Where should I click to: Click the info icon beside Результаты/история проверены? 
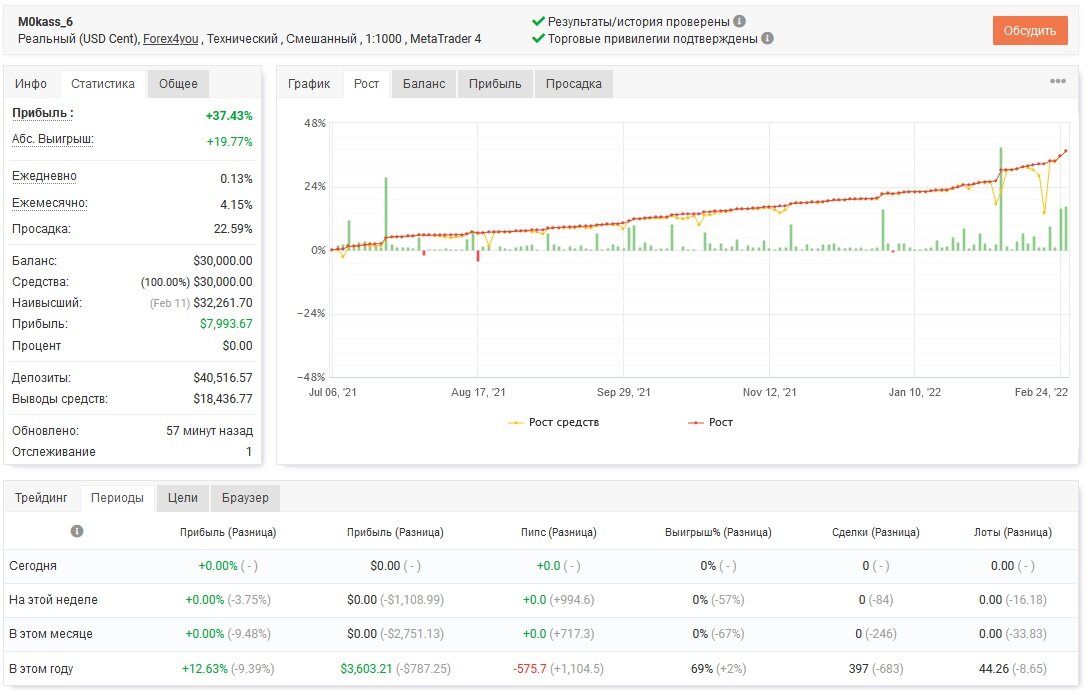point(740,22)
